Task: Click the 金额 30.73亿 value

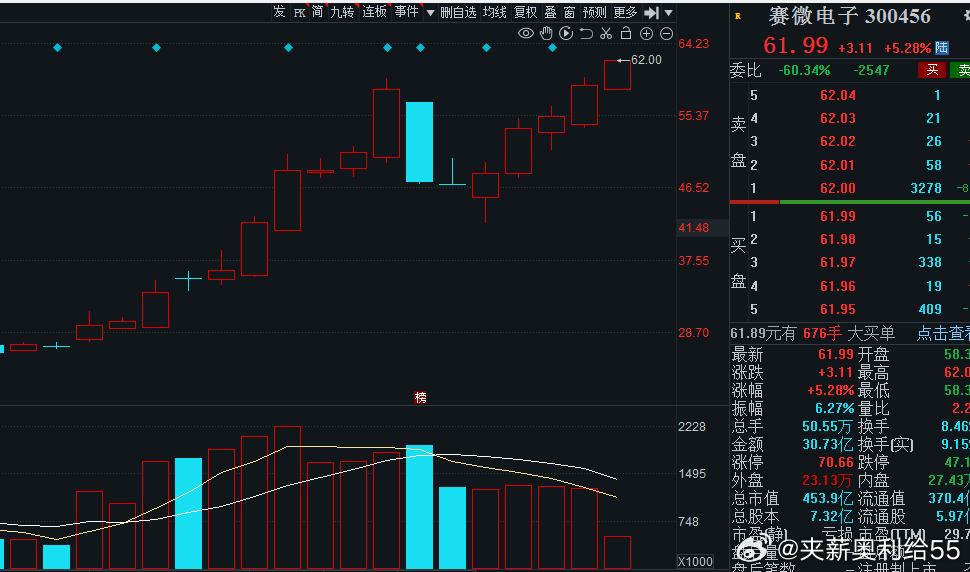Action: tap(826, 445)
